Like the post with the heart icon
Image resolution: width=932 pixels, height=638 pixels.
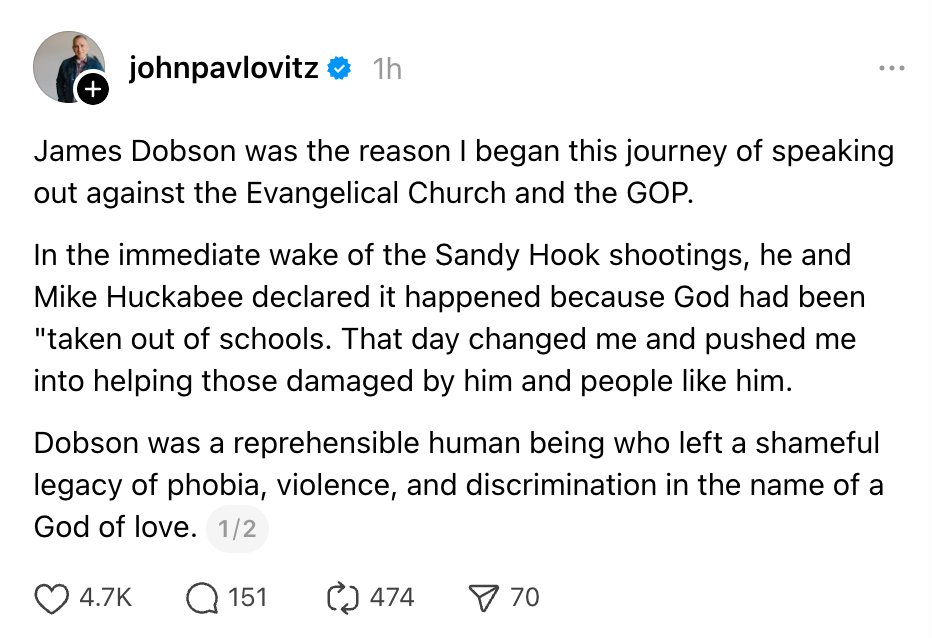tap(50, 597)
